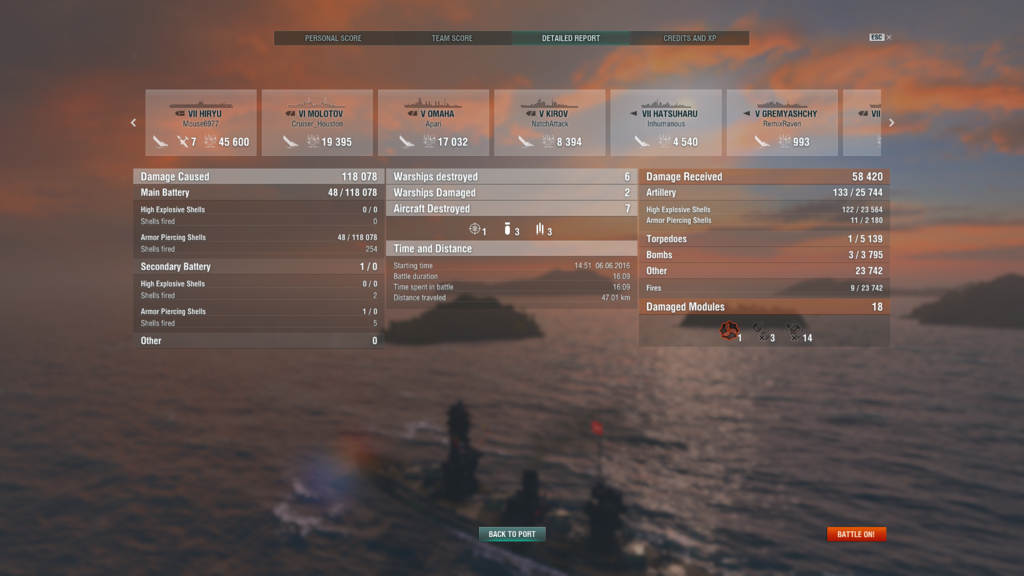Viewport: 1024px width, 576px height.
Task: Click the bomber aircraft destroyed icon
Action: 507,229
